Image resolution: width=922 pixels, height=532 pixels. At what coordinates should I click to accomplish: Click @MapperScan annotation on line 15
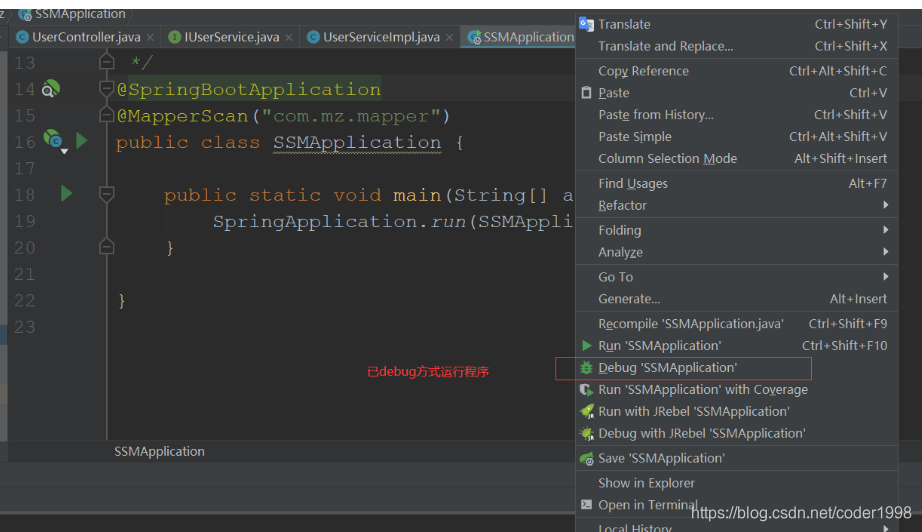182,116
